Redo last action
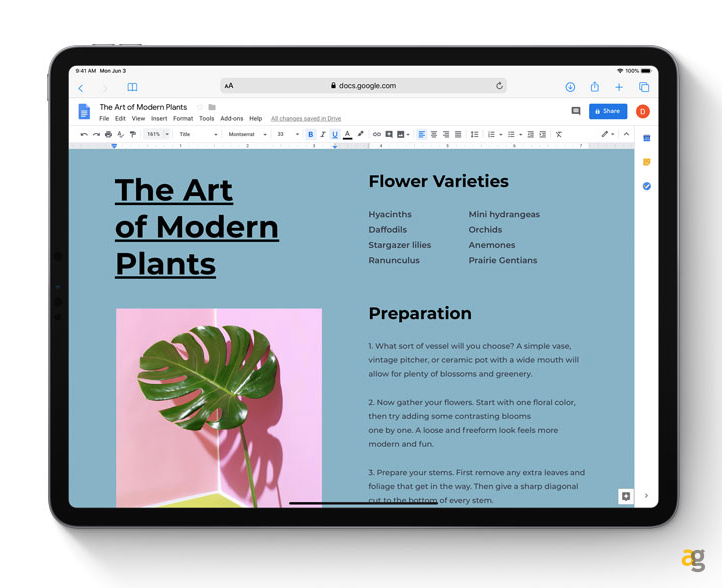This screenshot has height=588, width=722. tap(96, 134)
